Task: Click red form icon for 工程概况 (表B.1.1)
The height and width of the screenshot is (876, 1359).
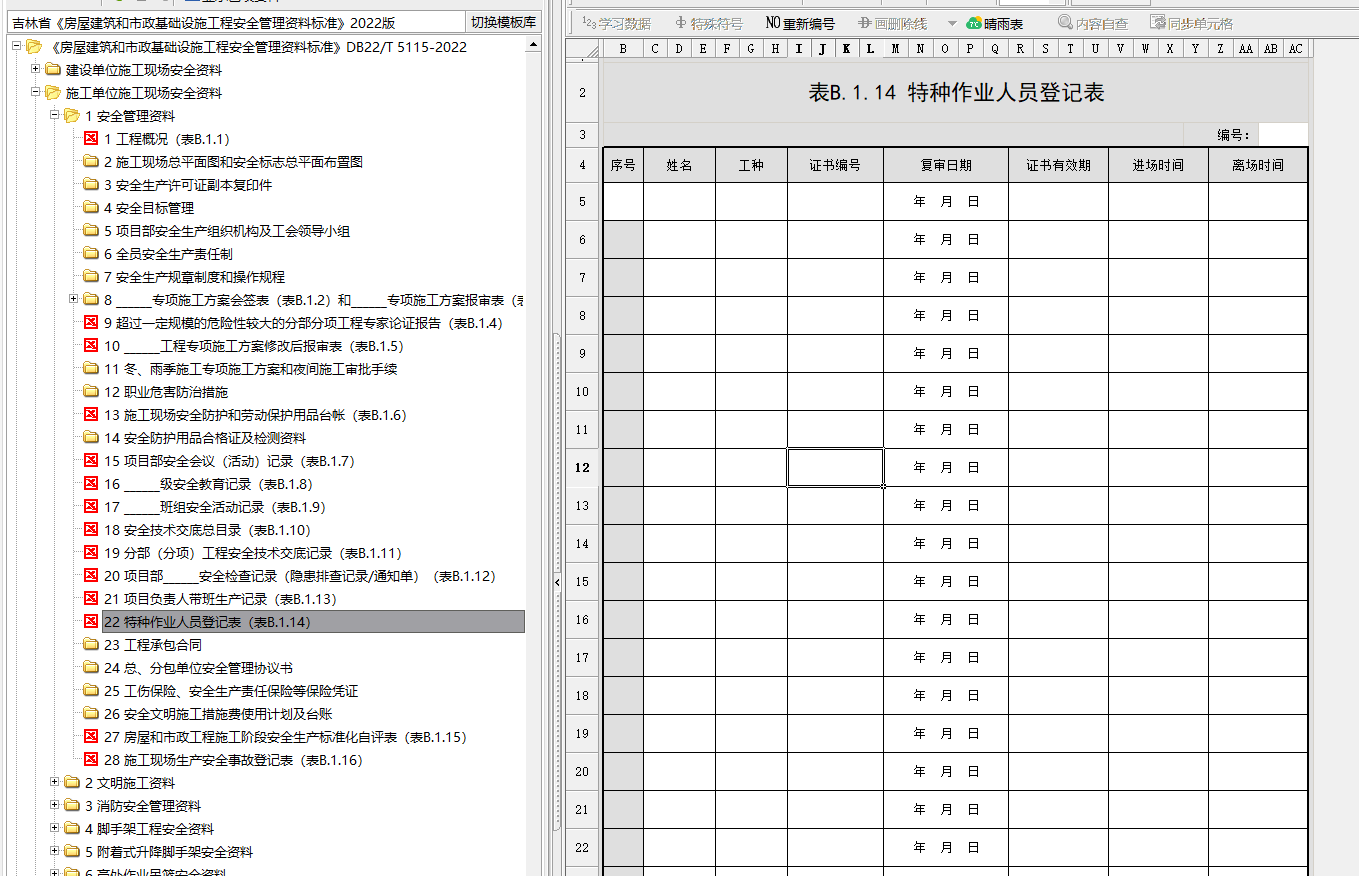Action: [x=91, y=139]
